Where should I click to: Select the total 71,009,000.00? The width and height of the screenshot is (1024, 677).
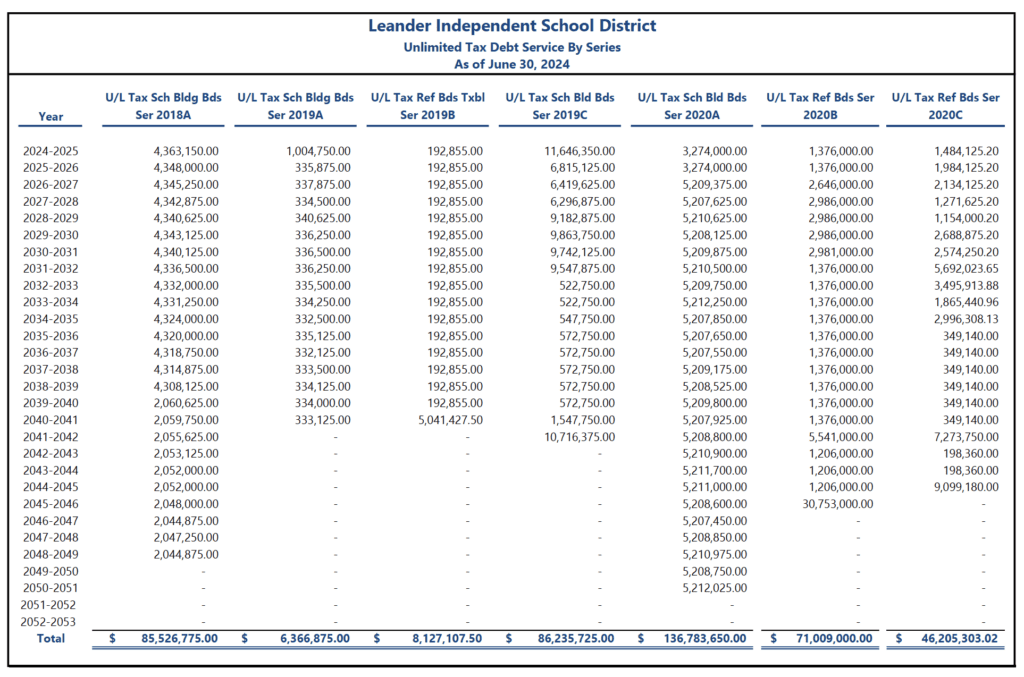[834, 638]
